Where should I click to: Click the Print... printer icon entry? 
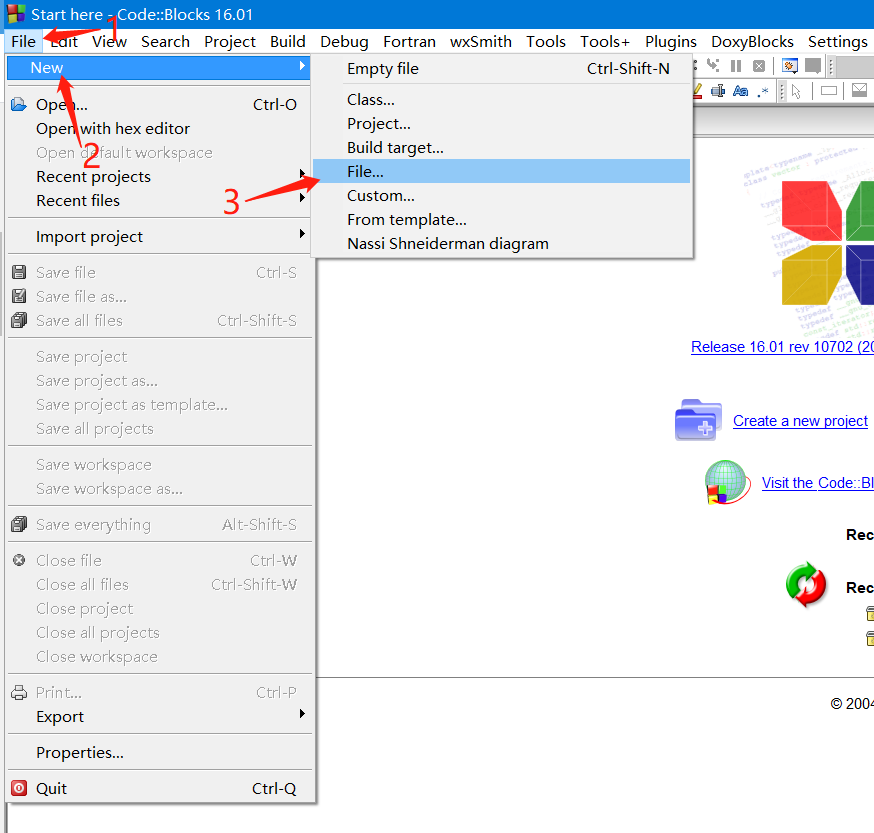[19, 692]
